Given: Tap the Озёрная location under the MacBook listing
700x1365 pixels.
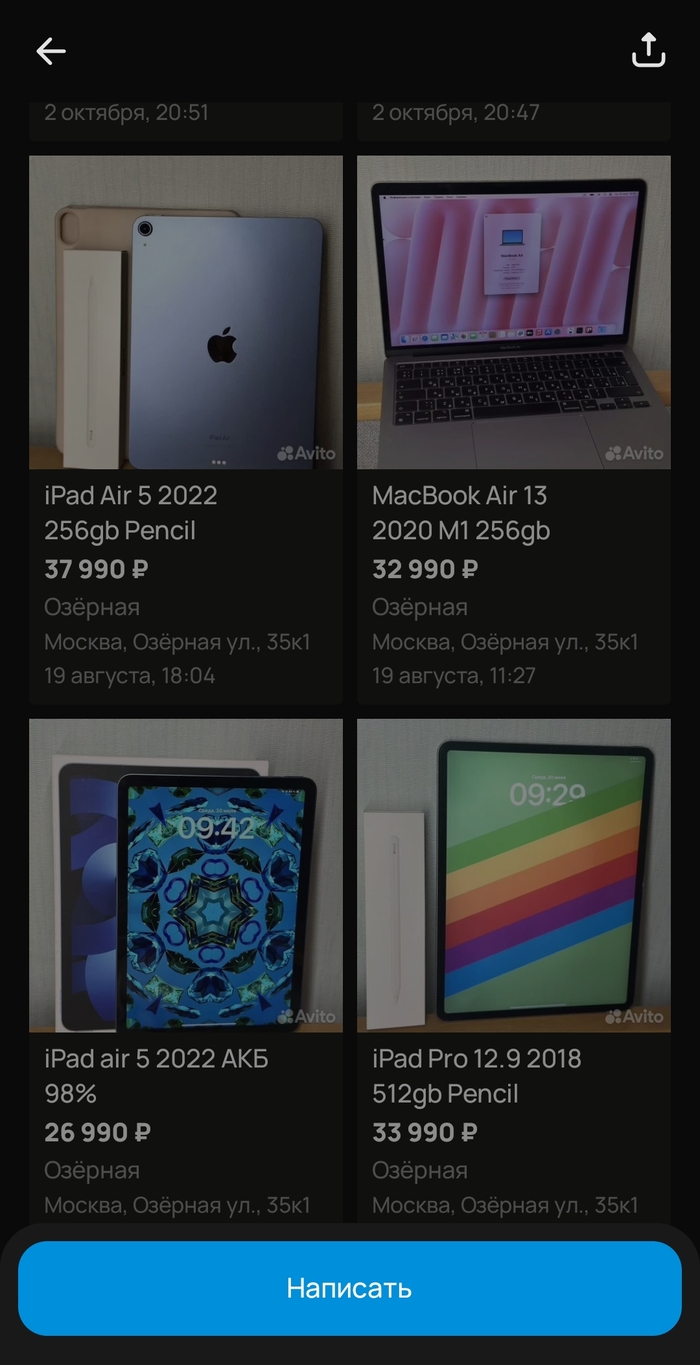Looking at the screenshot, I should [420, 607].
